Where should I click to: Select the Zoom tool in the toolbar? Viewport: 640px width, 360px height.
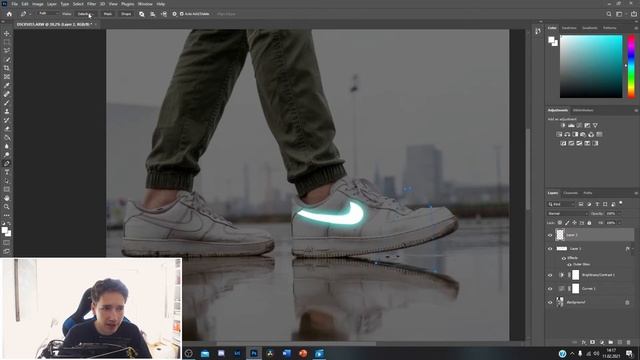pos(7,207)
